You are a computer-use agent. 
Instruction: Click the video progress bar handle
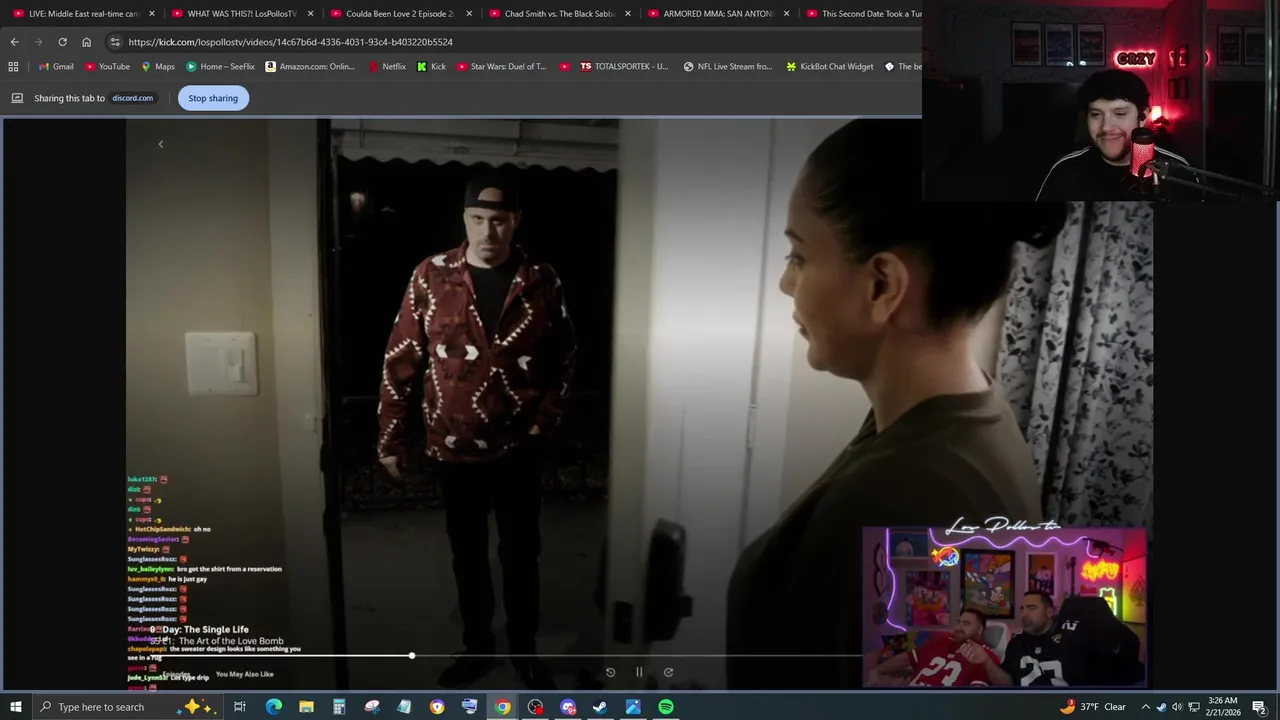[412, 656]
